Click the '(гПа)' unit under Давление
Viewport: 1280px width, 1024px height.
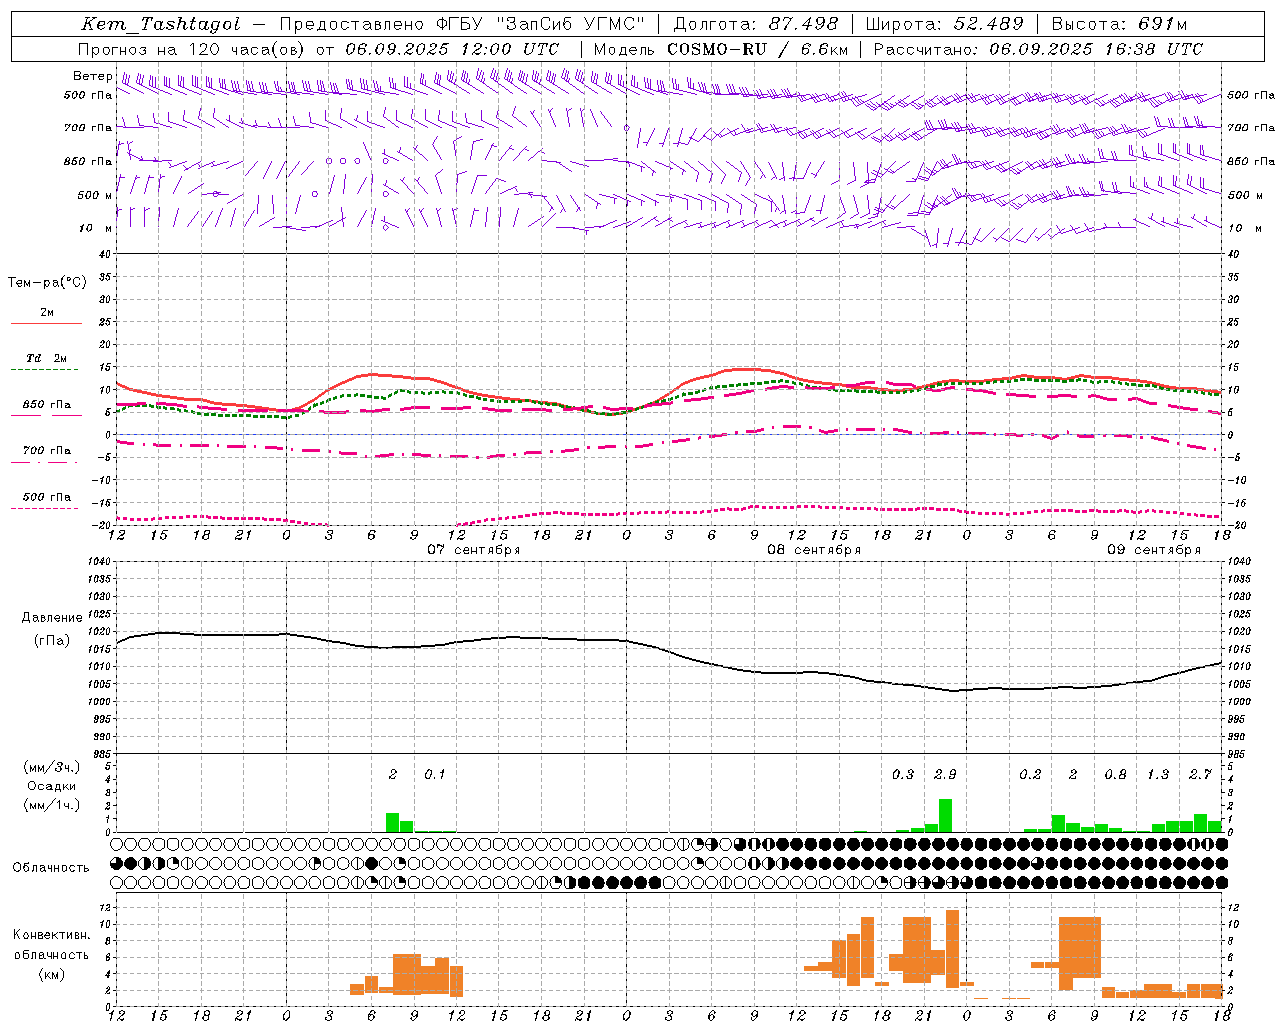[x=52, y=641]
